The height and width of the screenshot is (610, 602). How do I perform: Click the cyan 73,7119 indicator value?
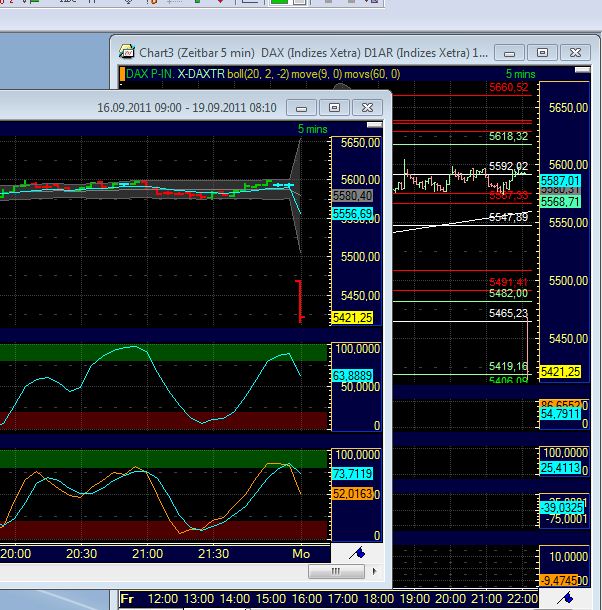tap(352, 473)
